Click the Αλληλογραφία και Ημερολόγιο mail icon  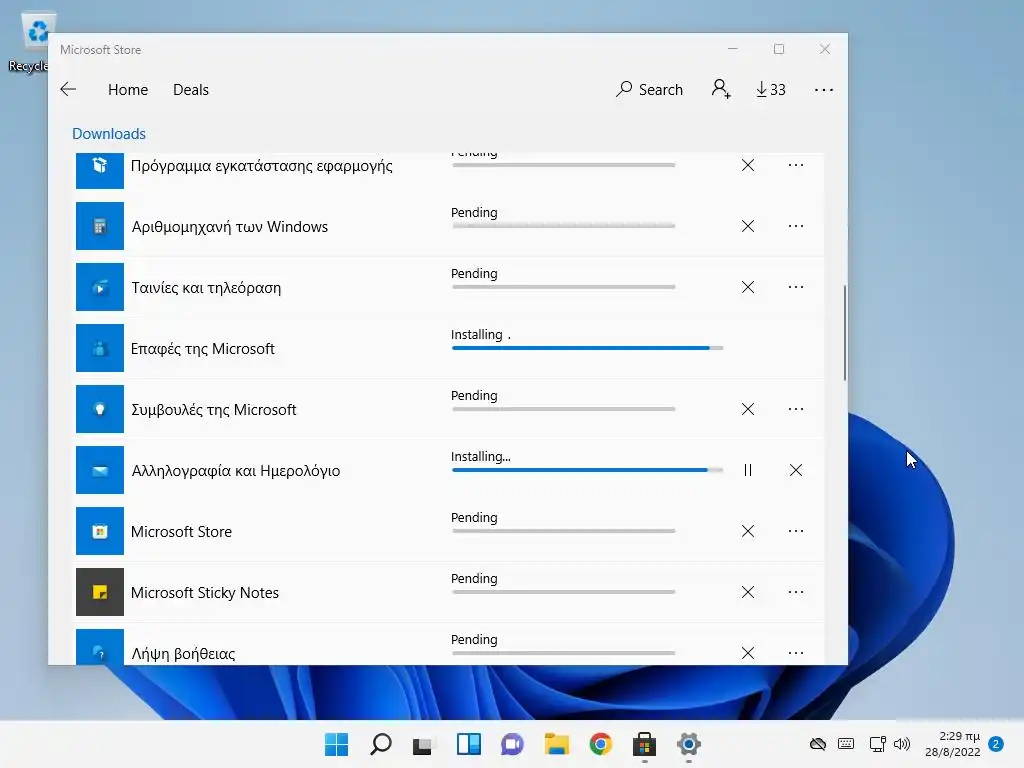[x=100, y=470]
